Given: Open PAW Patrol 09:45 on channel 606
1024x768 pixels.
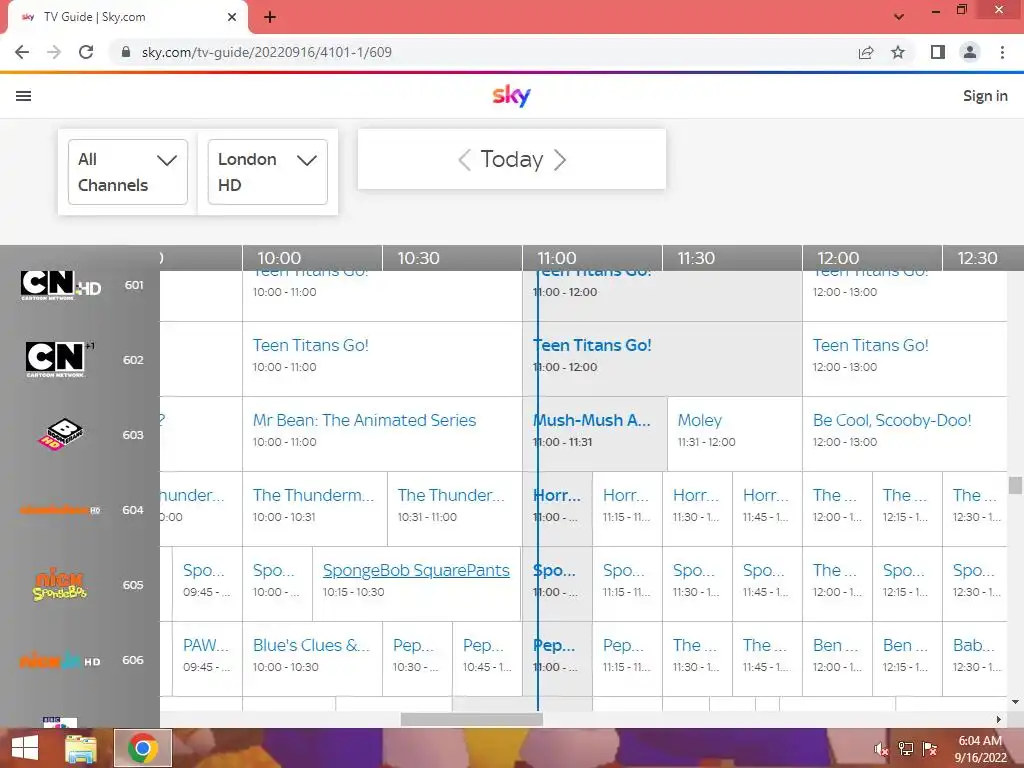Looking at the screenshot, I should coord(207,658).
